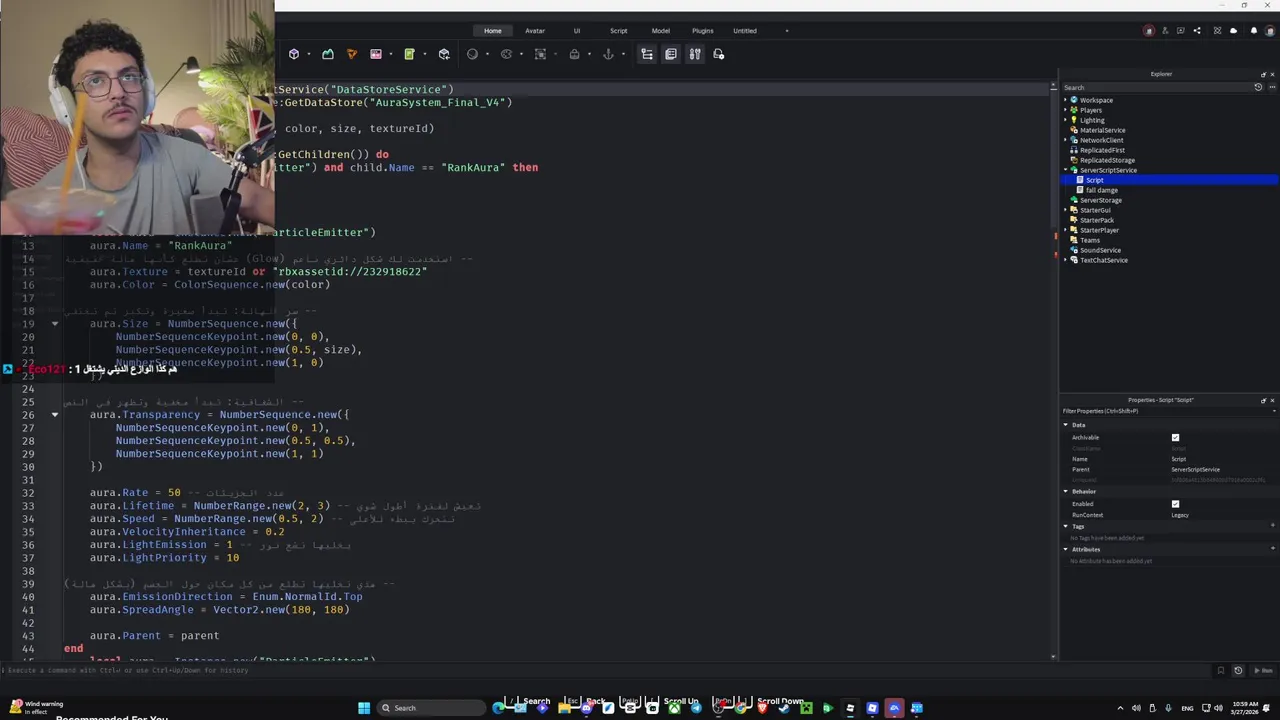Collapse the Behavior properties section
This screenshot has width=1280, height=720.
click(1066, 491)
